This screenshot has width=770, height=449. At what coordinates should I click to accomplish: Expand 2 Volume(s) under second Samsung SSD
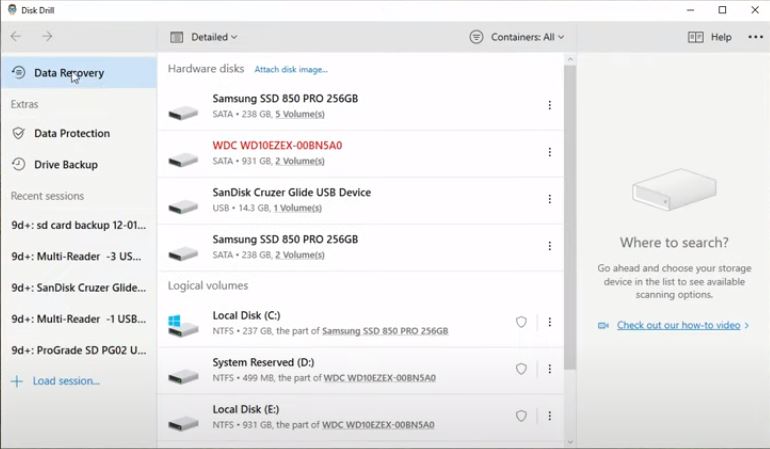point(300,255)
